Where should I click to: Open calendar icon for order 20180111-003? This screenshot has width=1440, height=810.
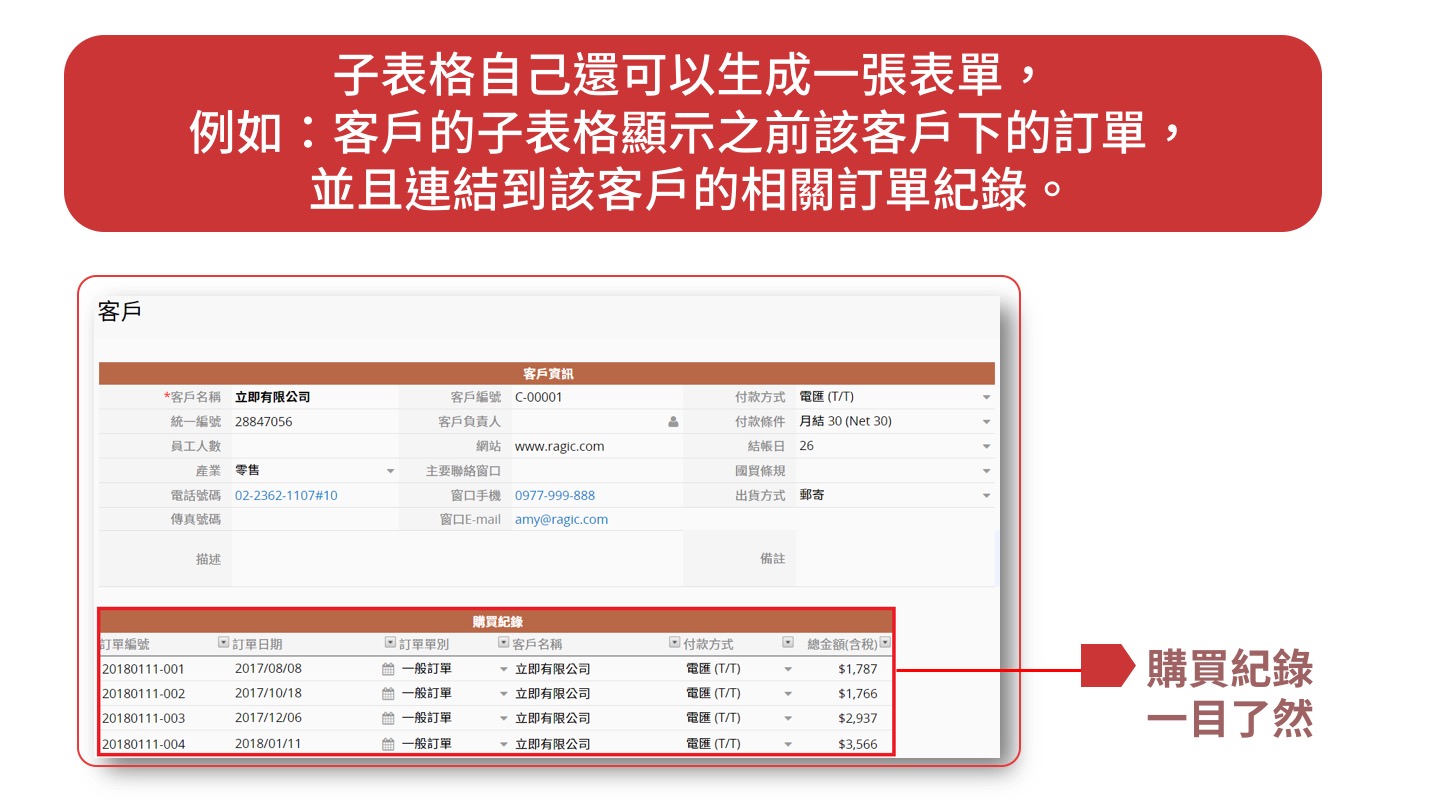(x=388, y=718)
